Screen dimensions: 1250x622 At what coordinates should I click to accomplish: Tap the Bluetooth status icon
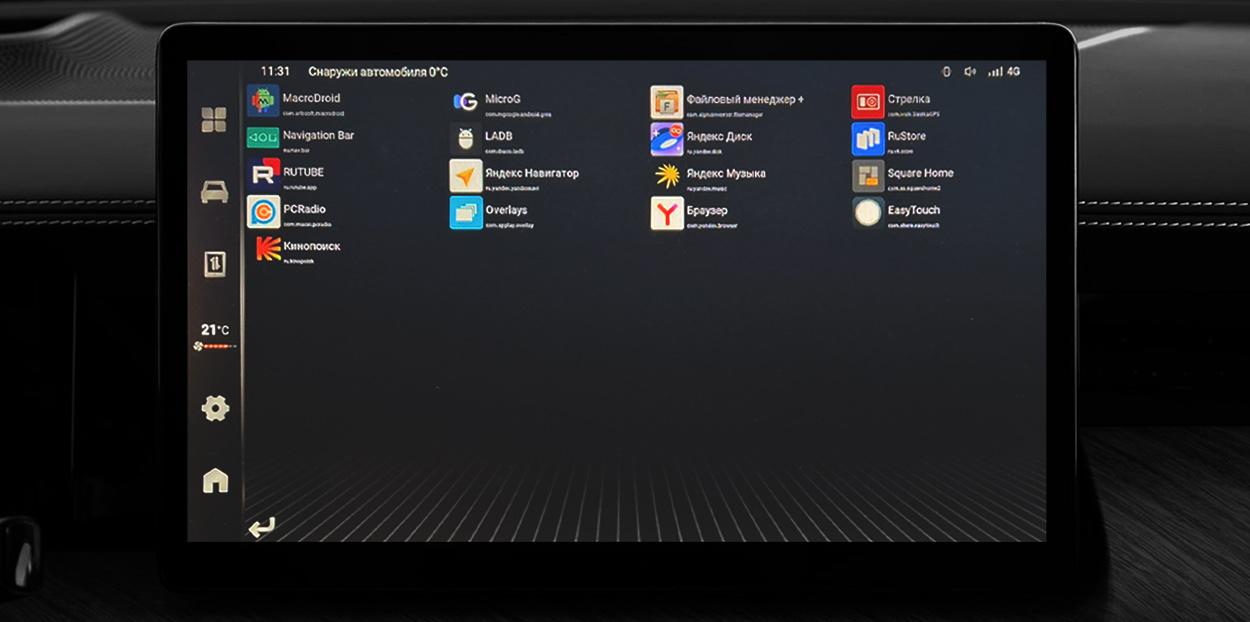(x=946, y=72)
